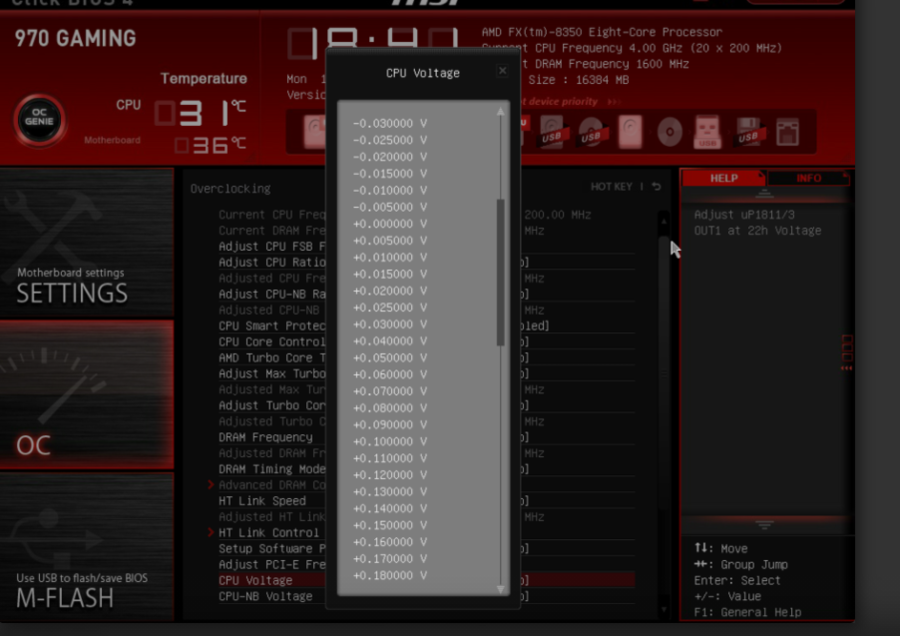
Task: Pick +0.090000 V from the list
Action: click(x=390, y=425)
